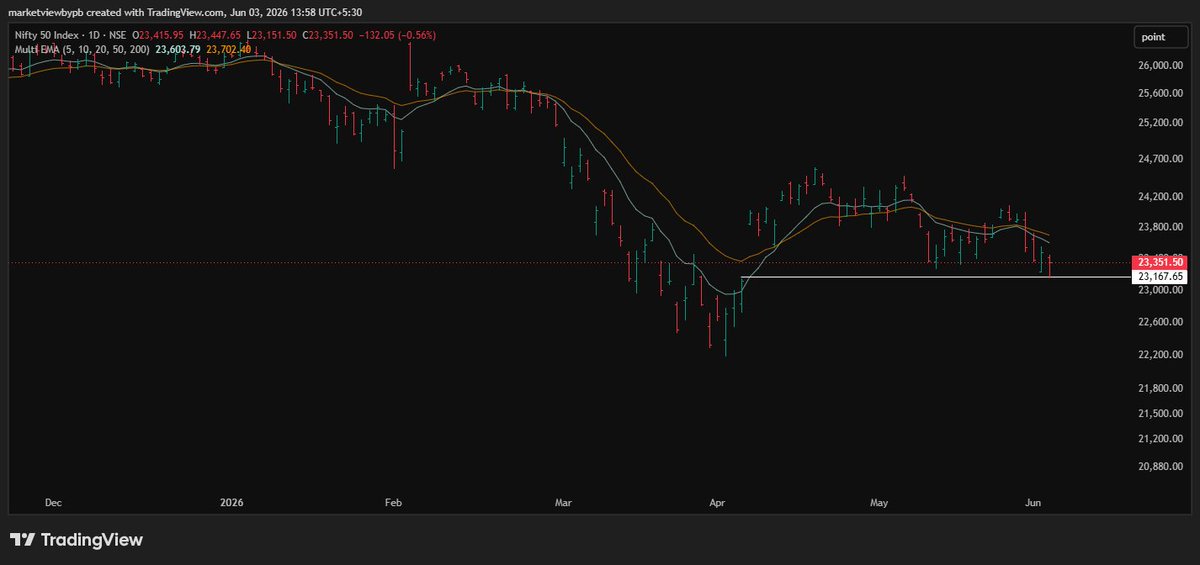Click the TradingView logo at the bottom left
Image resolution: width=1200 pixels, height=565 pixels.
coord(76,540)
